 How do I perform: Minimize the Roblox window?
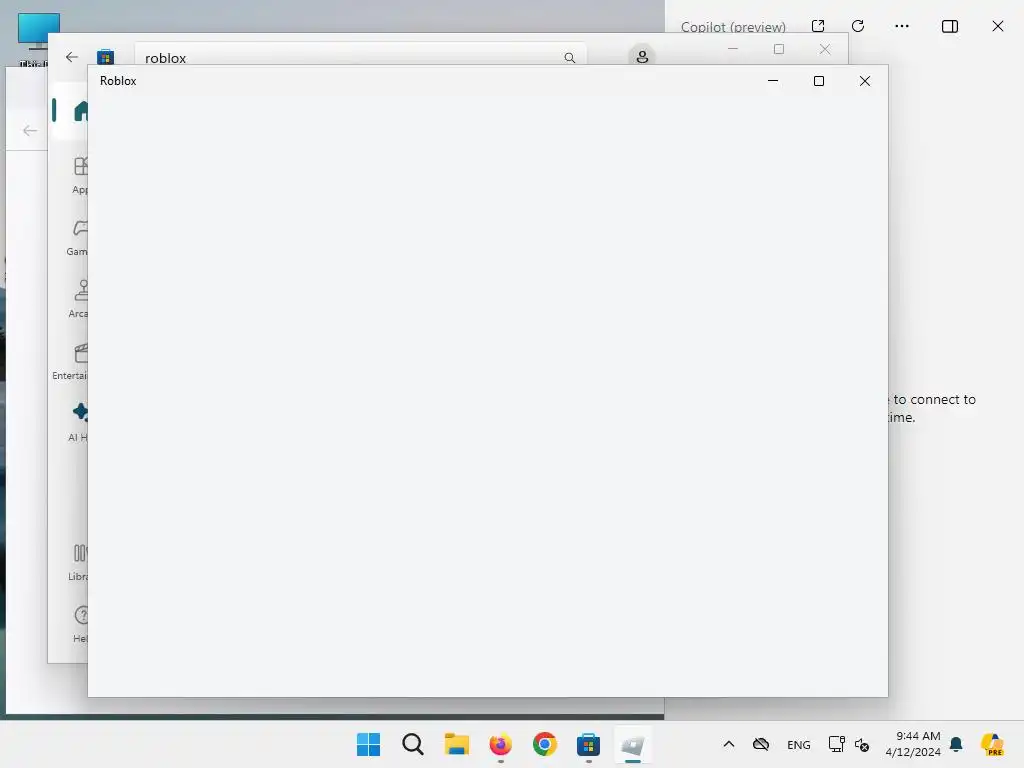click(773, 81)
